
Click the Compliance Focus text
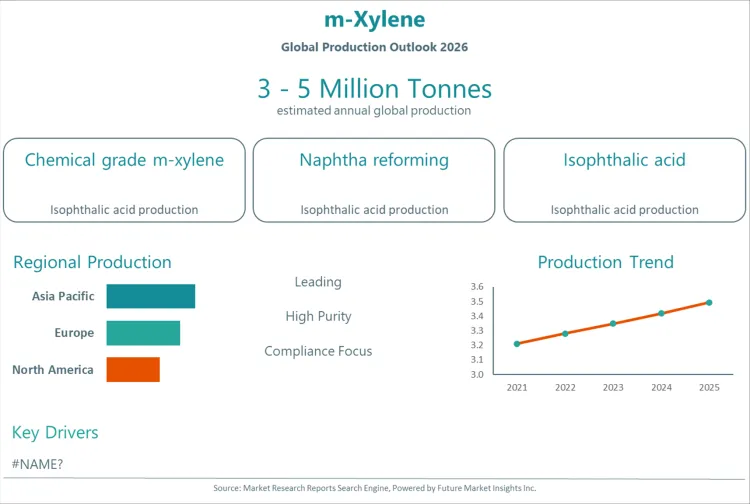tap(318, 351)
